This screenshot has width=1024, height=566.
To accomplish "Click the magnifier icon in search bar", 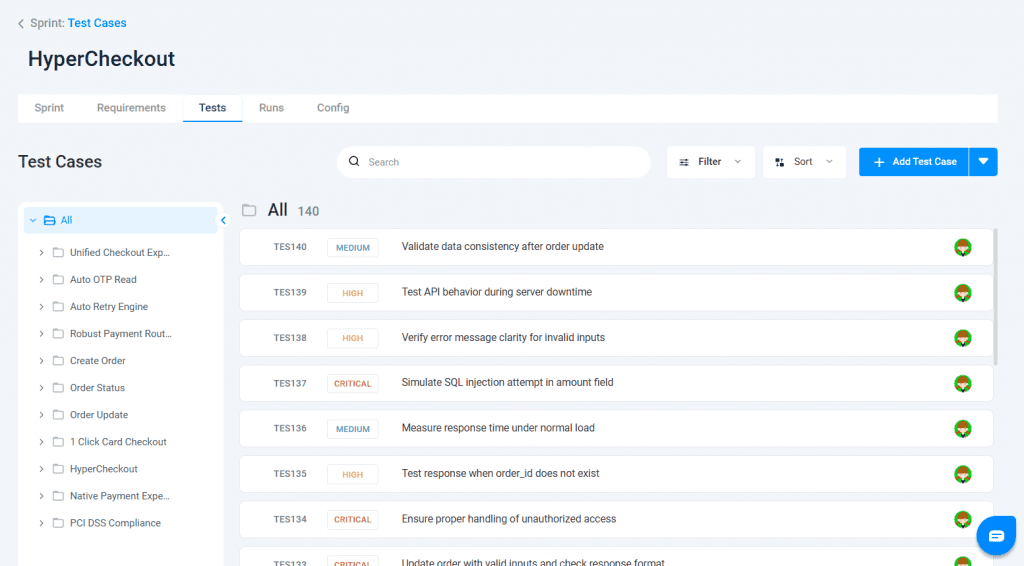I will tap(354, 162).
